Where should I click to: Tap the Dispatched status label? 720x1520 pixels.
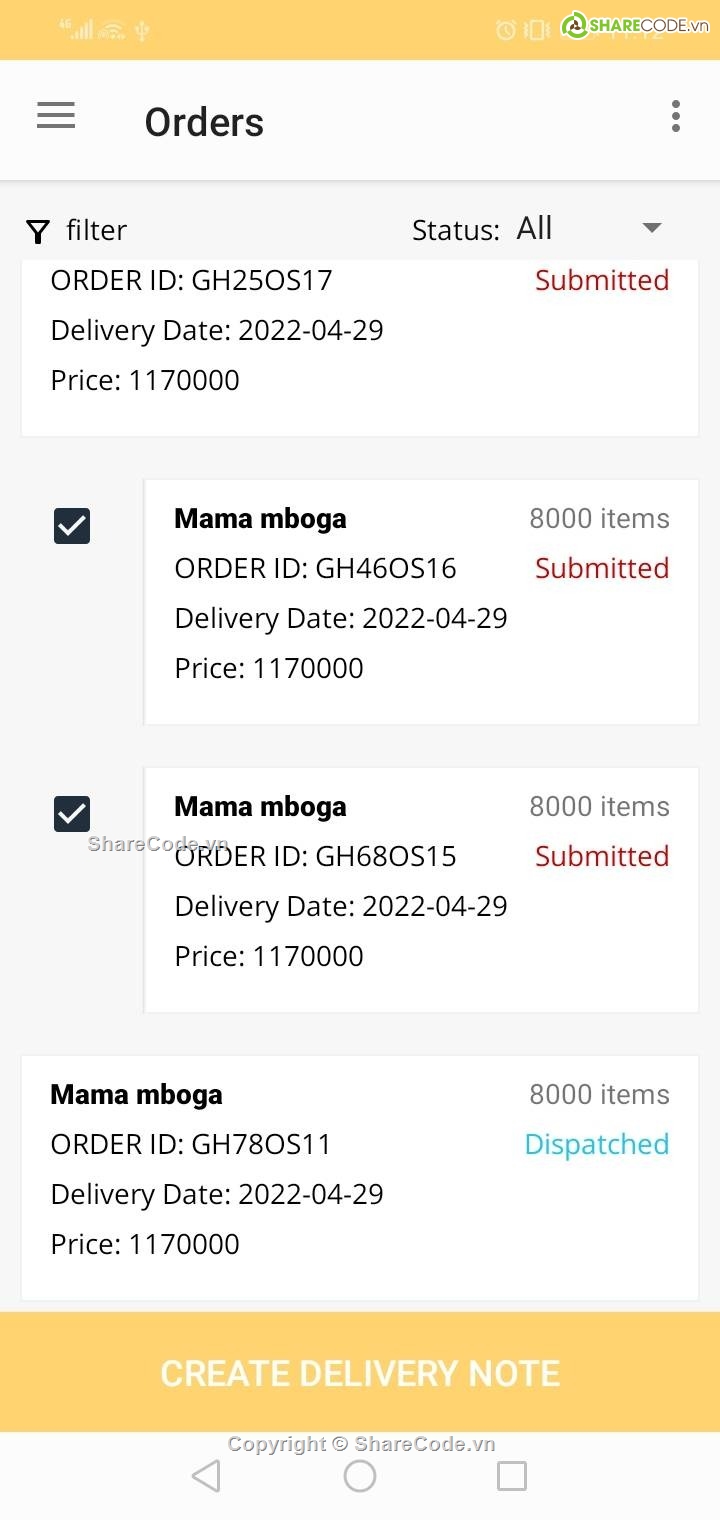[x=597, y=1144]
